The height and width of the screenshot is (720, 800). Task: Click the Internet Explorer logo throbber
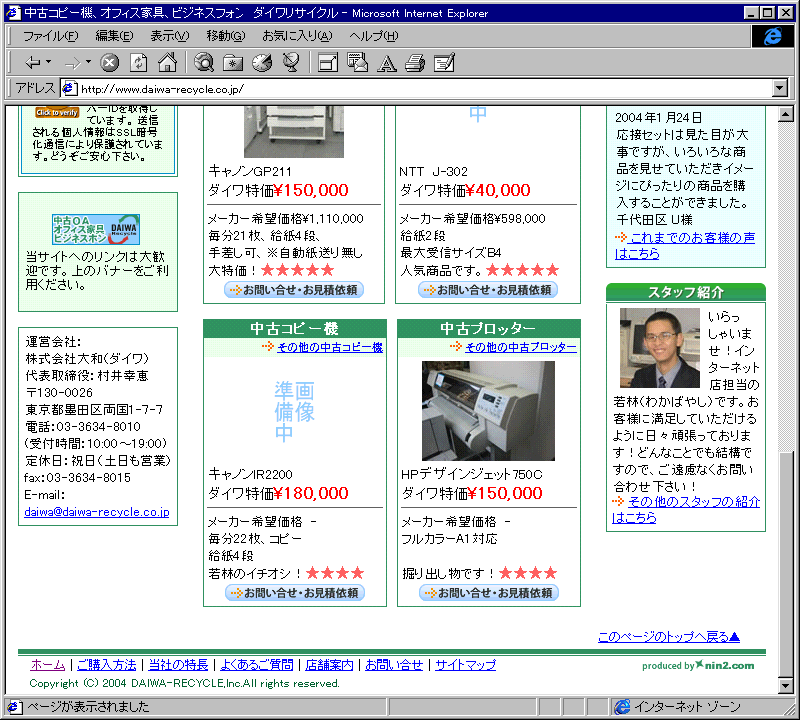click(772, 36)
